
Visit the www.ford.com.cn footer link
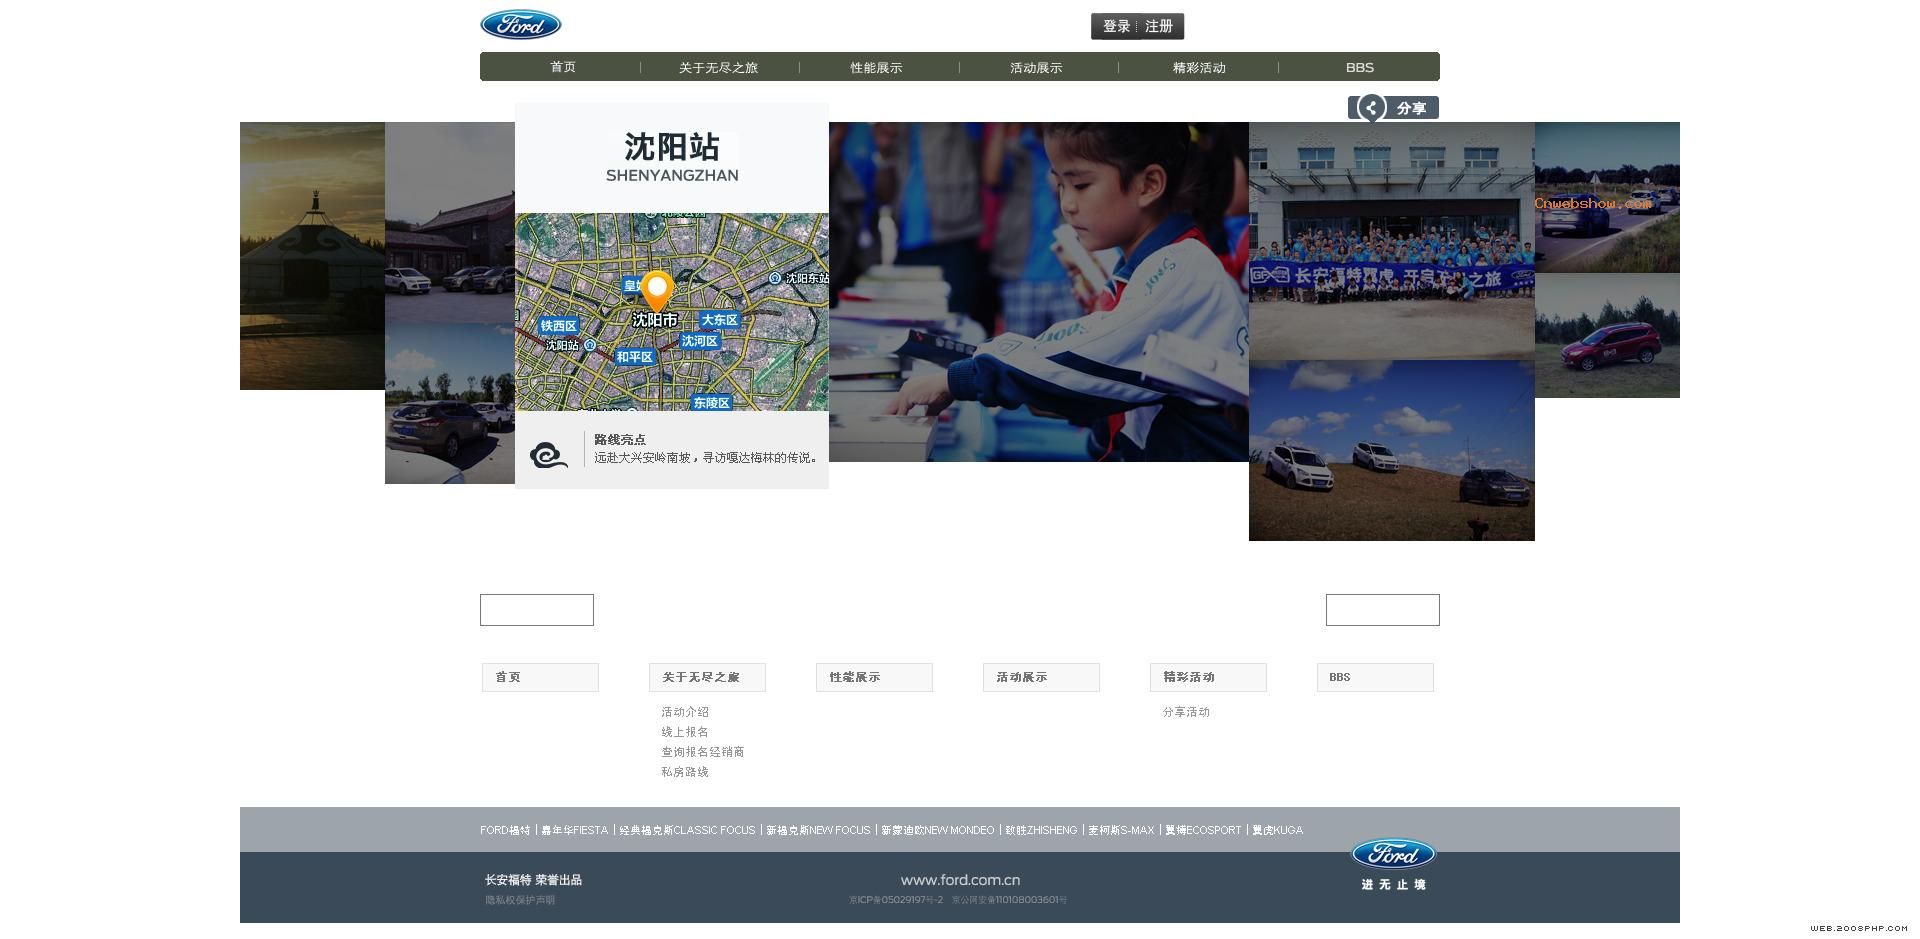click(960, 880)
